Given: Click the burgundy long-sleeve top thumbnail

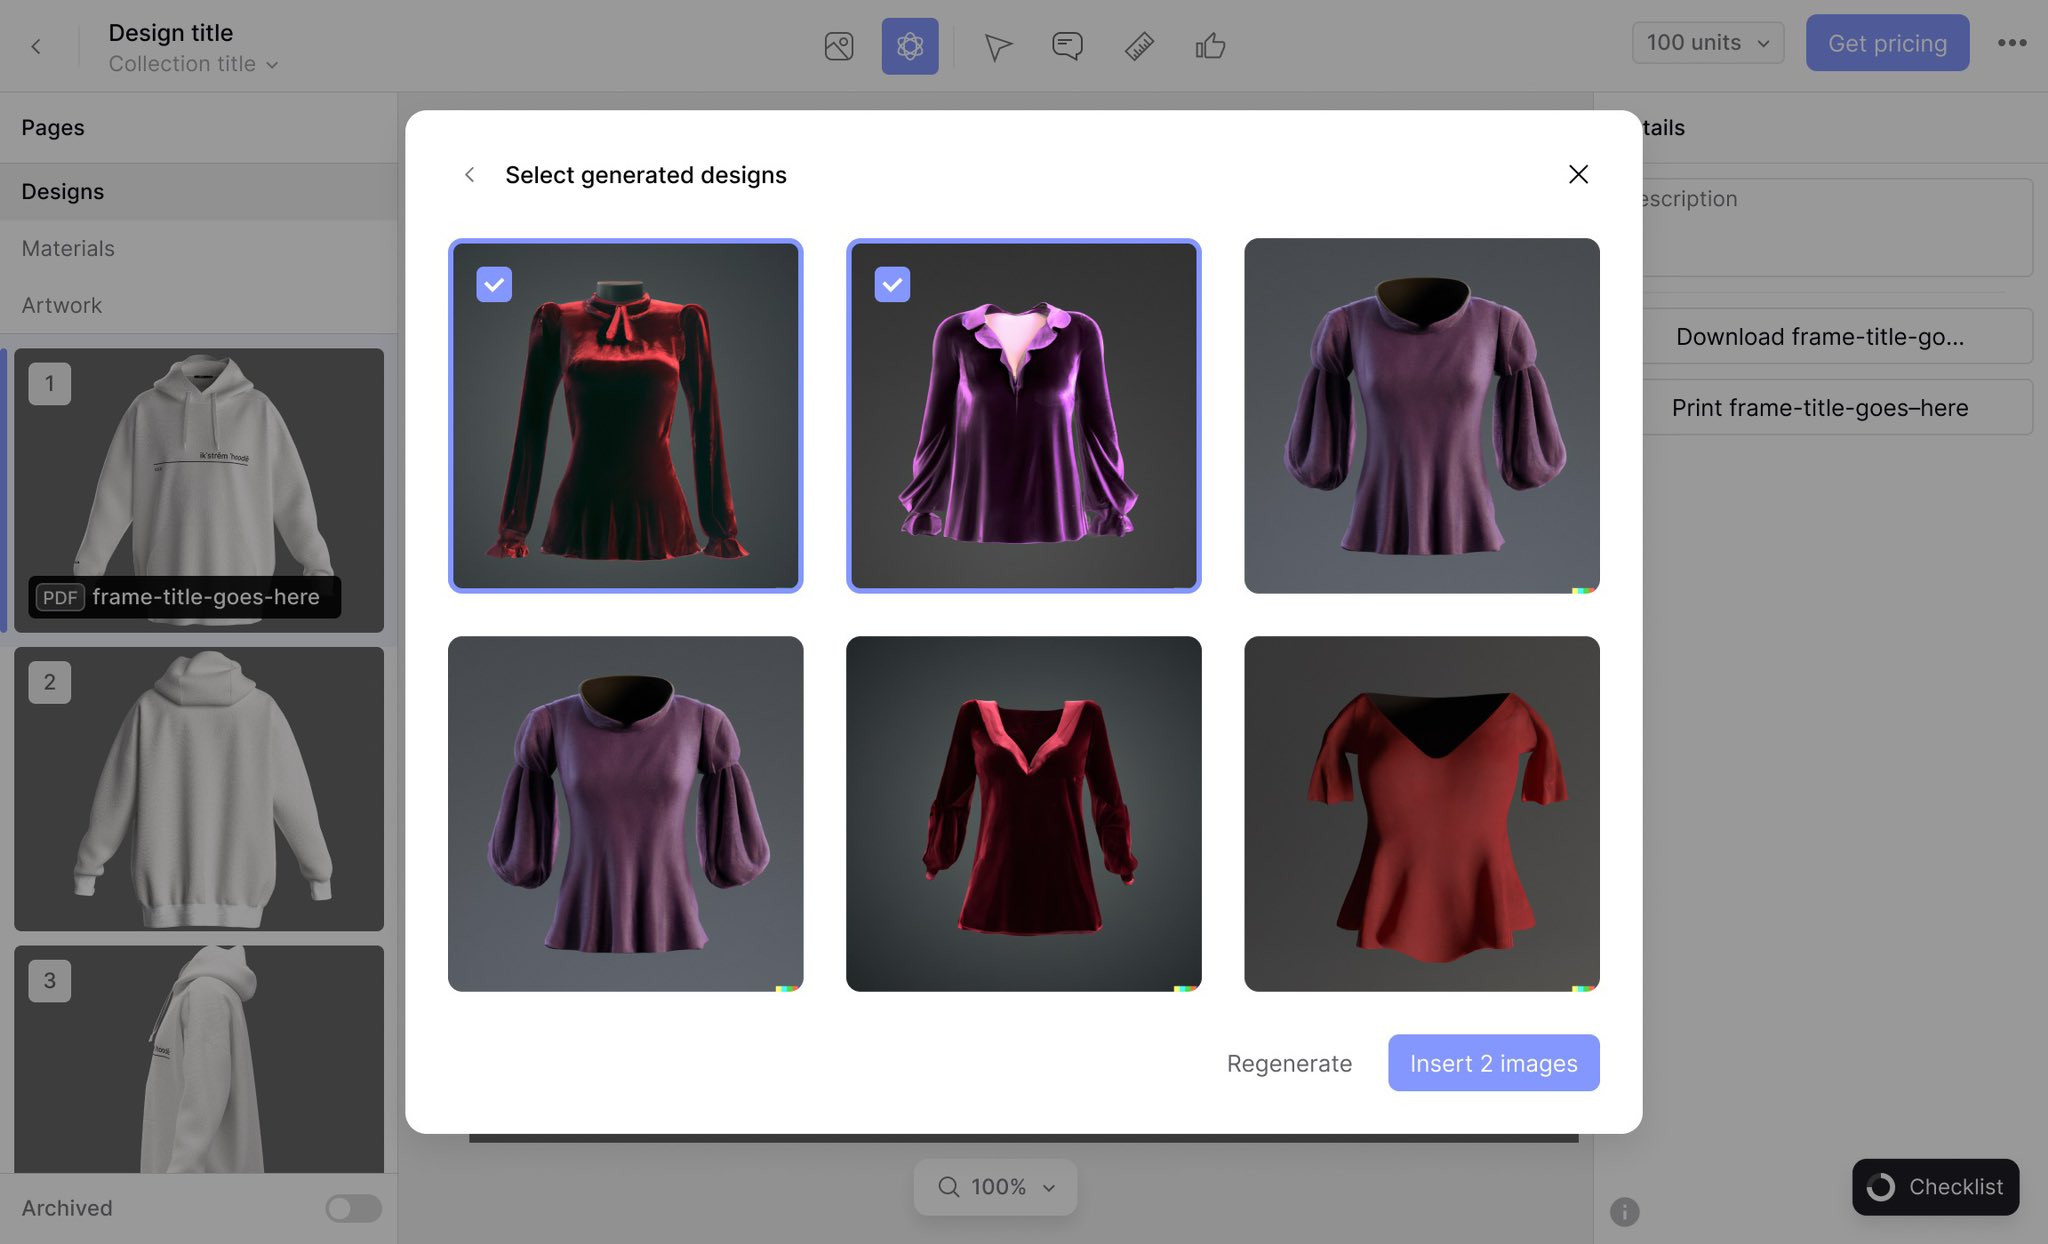Looking at the screenshot, I should [1023, 814].
